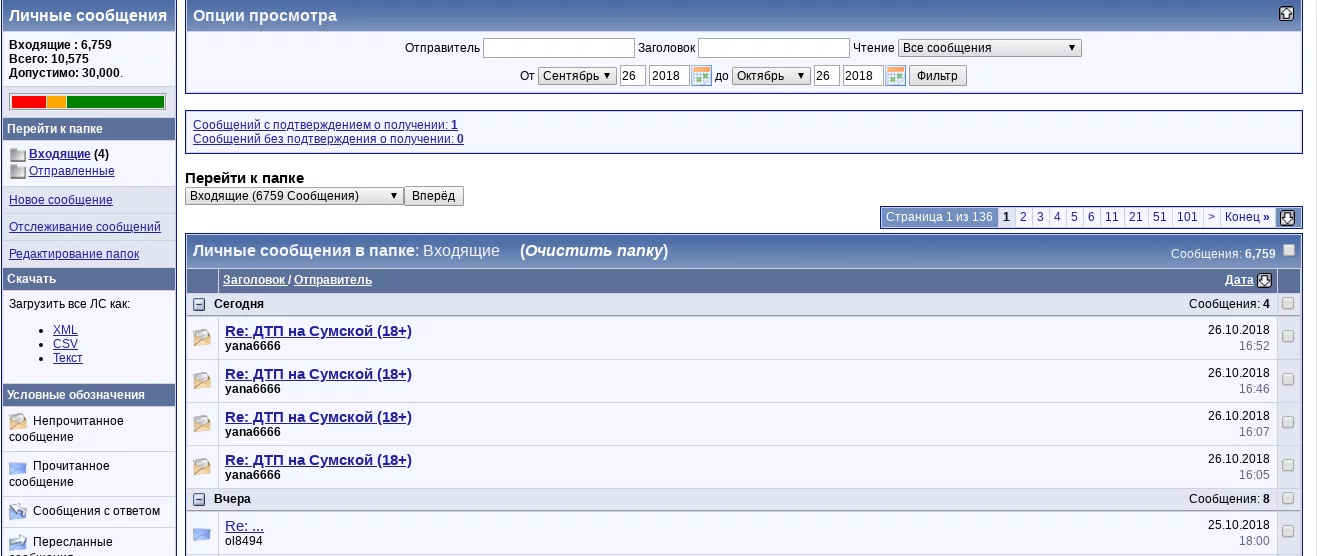This screenshot has width=1317, height=556.
Task: Sort by Заголовок column link
Action: click(254, 280)
